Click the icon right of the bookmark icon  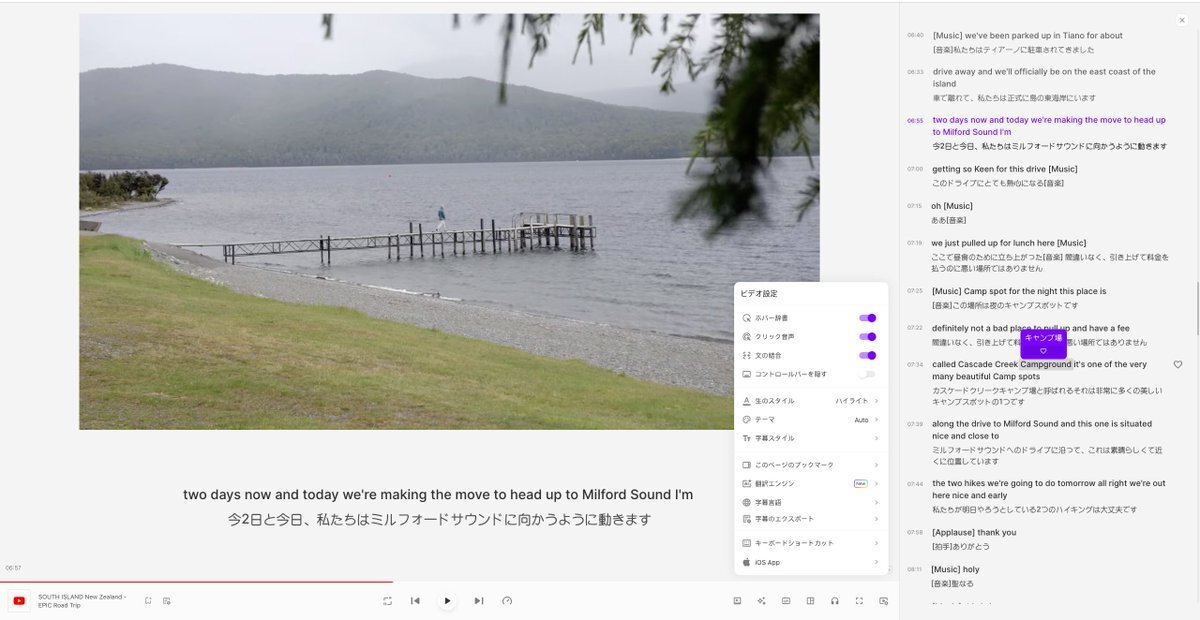tap(166, 601)
